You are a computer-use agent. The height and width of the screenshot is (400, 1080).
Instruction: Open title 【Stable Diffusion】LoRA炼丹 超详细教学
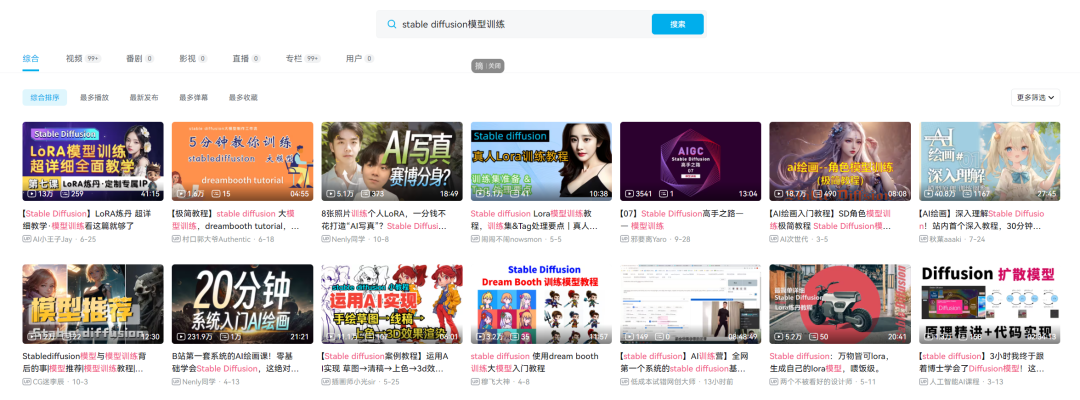pyautogui.click(x=86, y=220)
